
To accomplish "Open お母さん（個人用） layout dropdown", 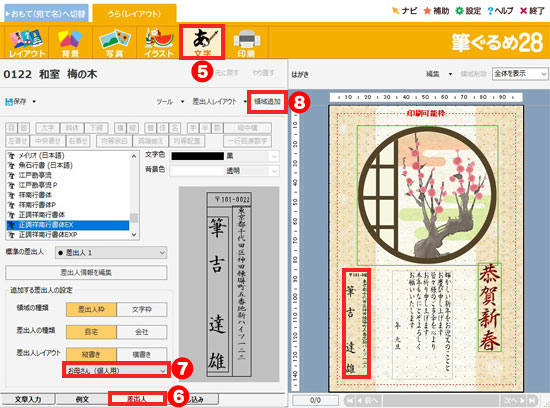I will click(x=116, y=370).
